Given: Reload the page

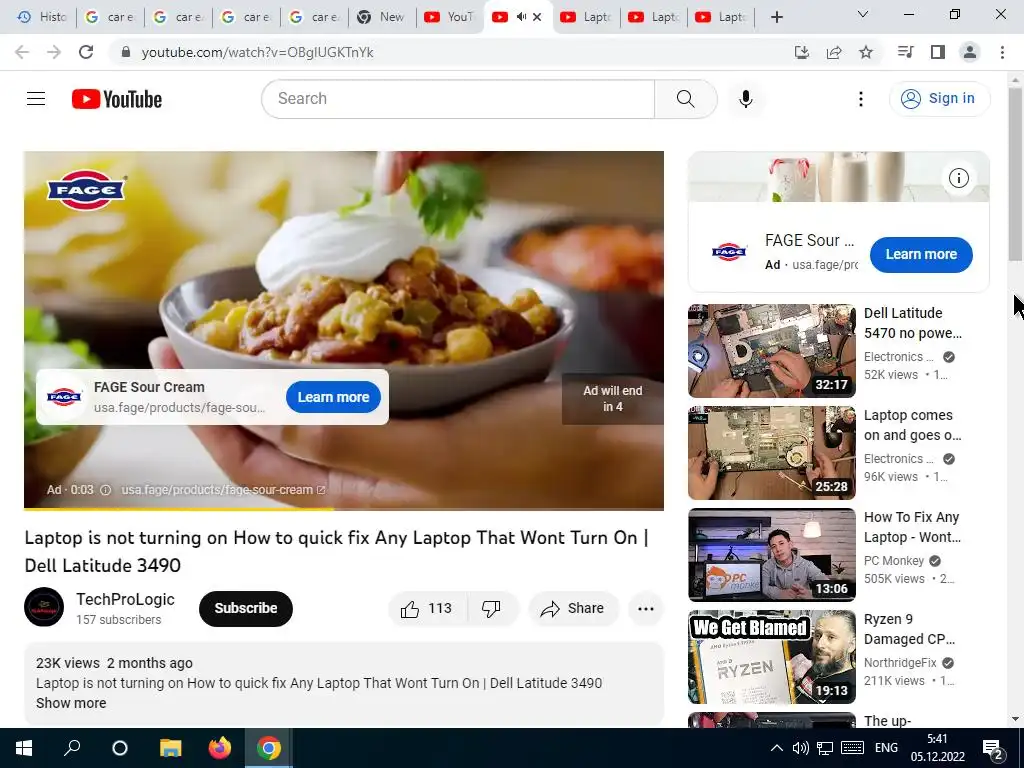Looking at the screenshot, I should coord(86,52).
